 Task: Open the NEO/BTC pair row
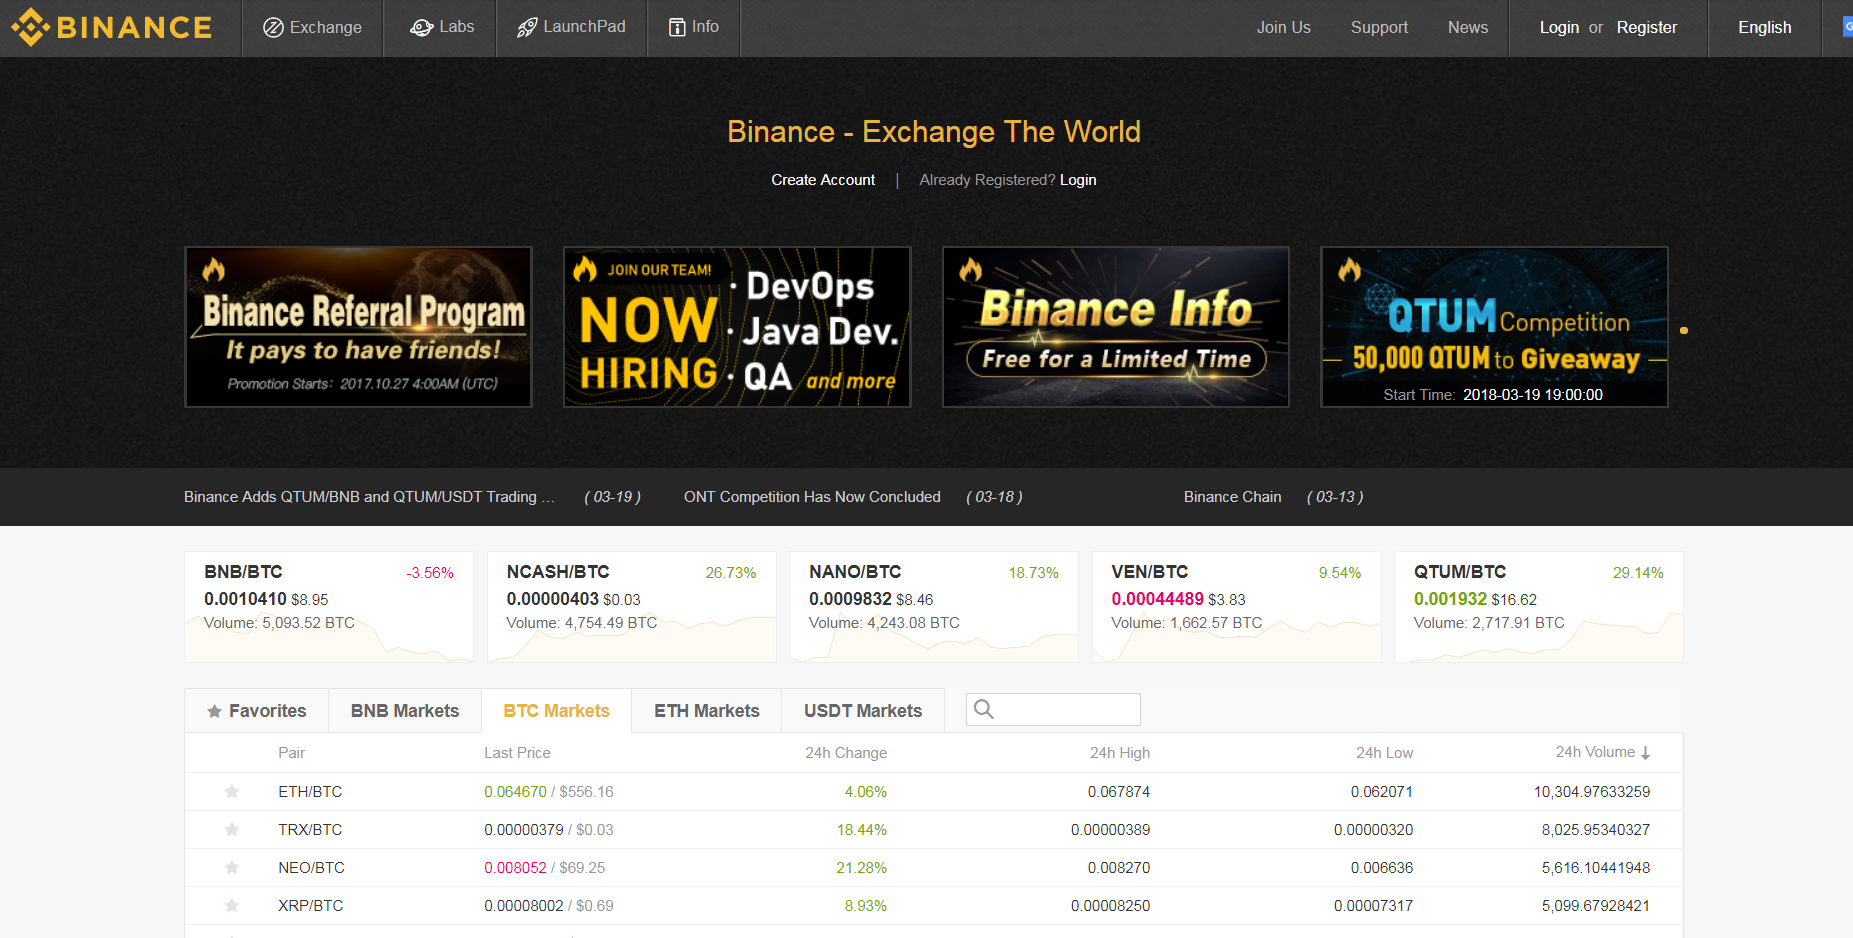934,868
